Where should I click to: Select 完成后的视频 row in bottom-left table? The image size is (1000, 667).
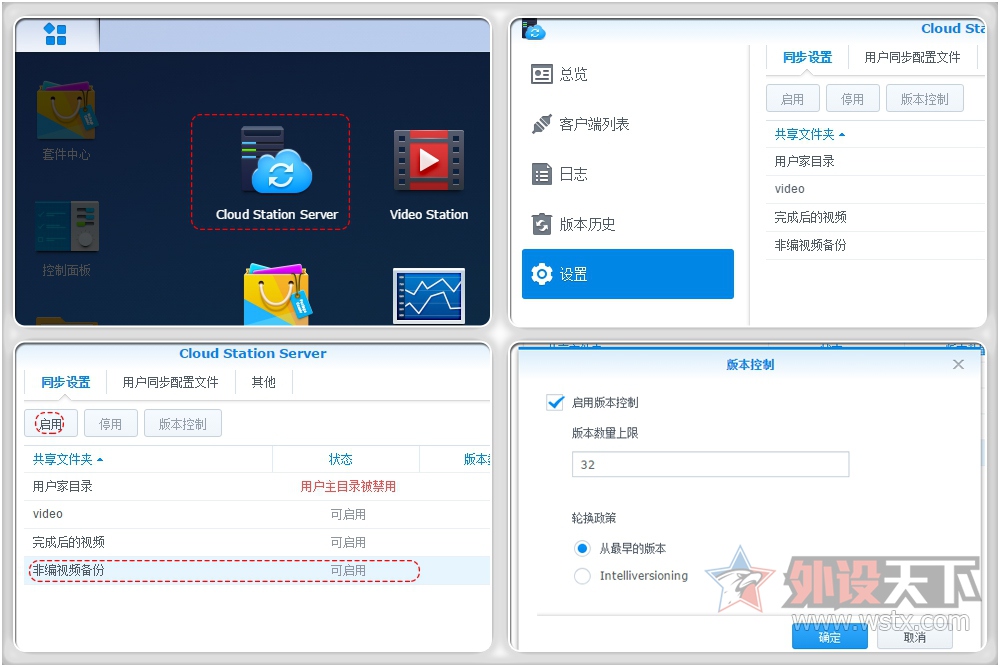point(257,543)
